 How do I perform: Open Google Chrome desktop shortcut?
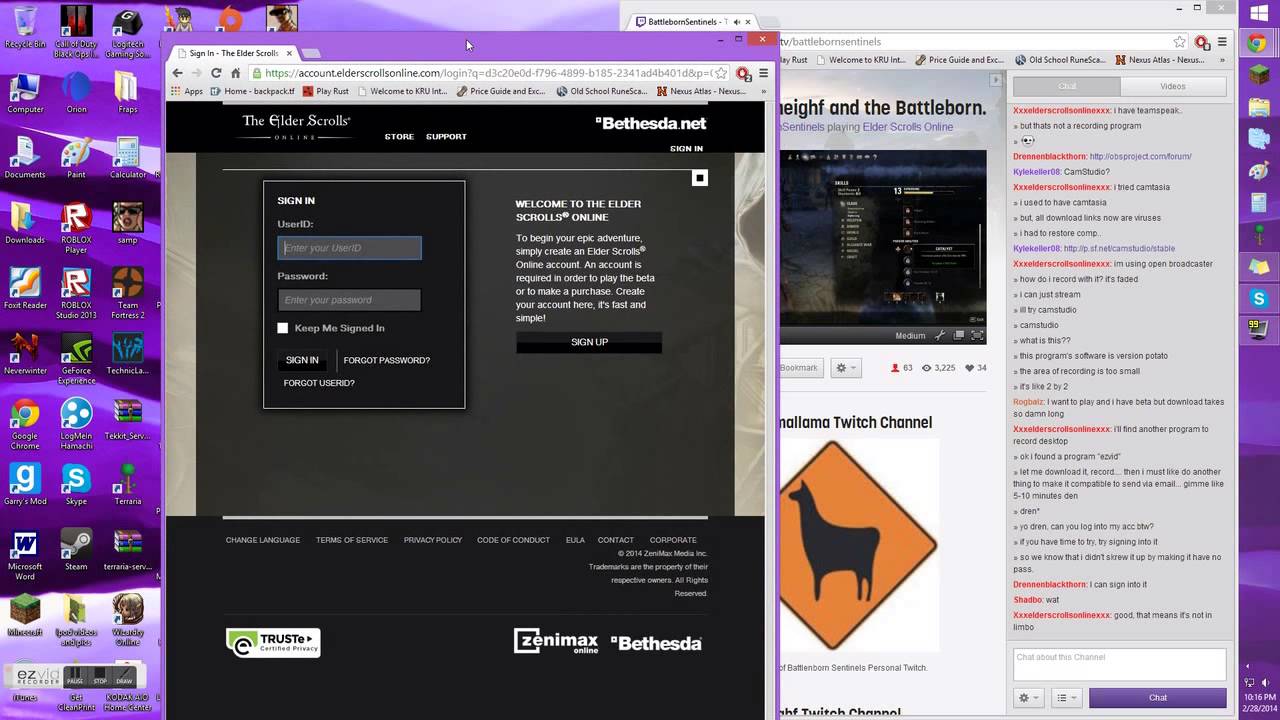24,424
